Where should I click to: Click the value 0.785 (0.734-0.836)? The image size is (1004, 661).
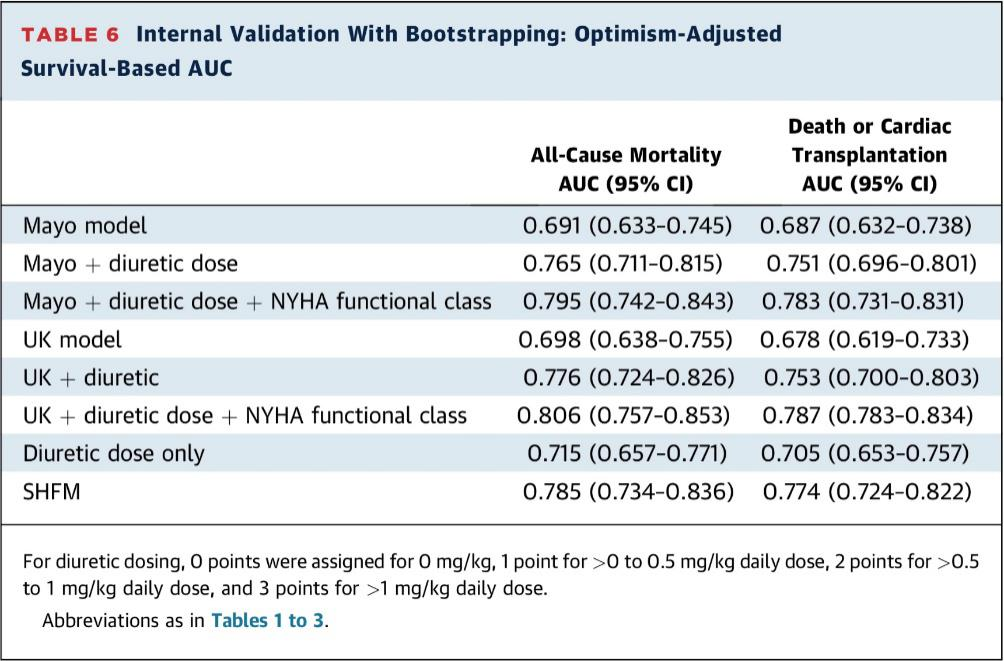coord(628,491)
